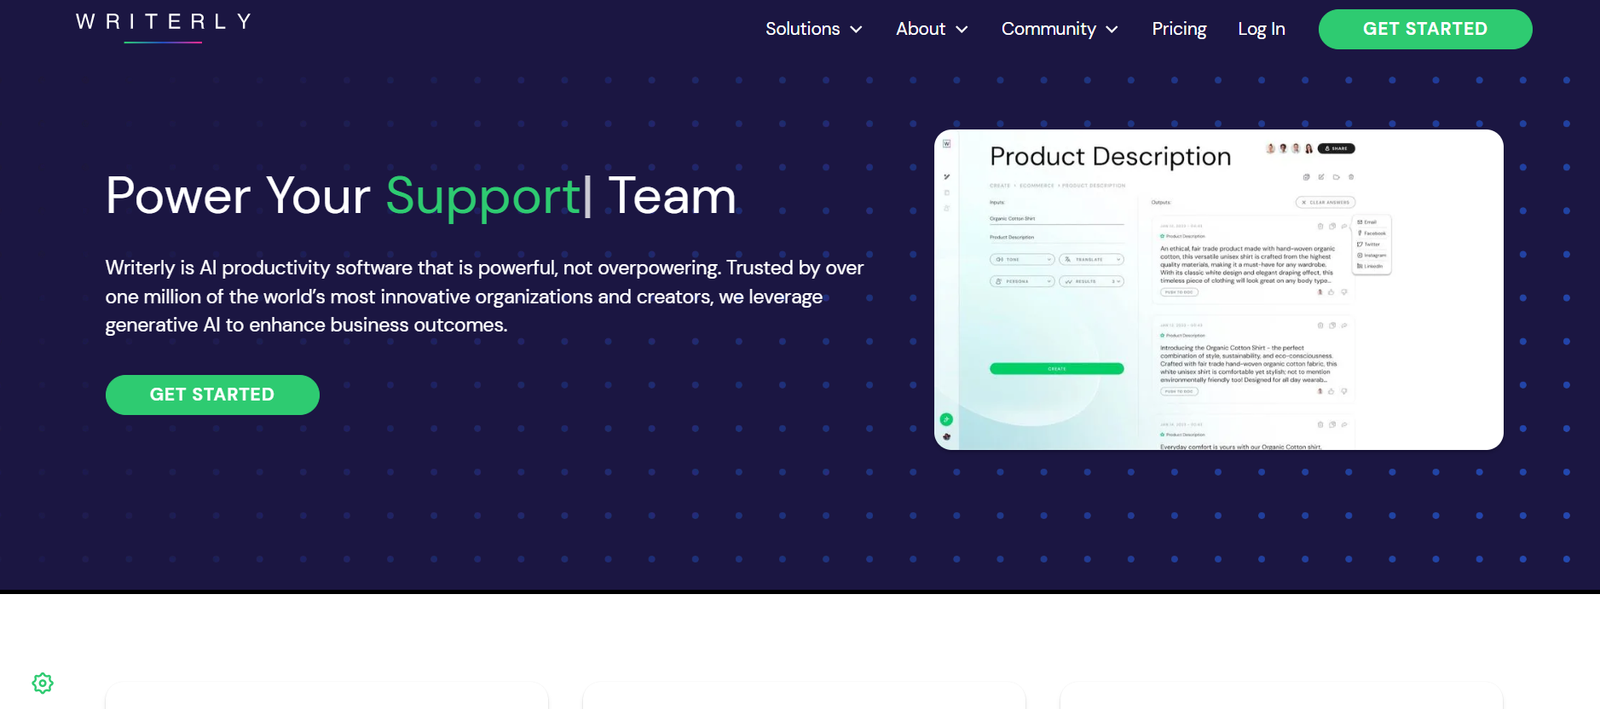
Task: Expand the About dropdown menu
Action: [x=932, y=29]
